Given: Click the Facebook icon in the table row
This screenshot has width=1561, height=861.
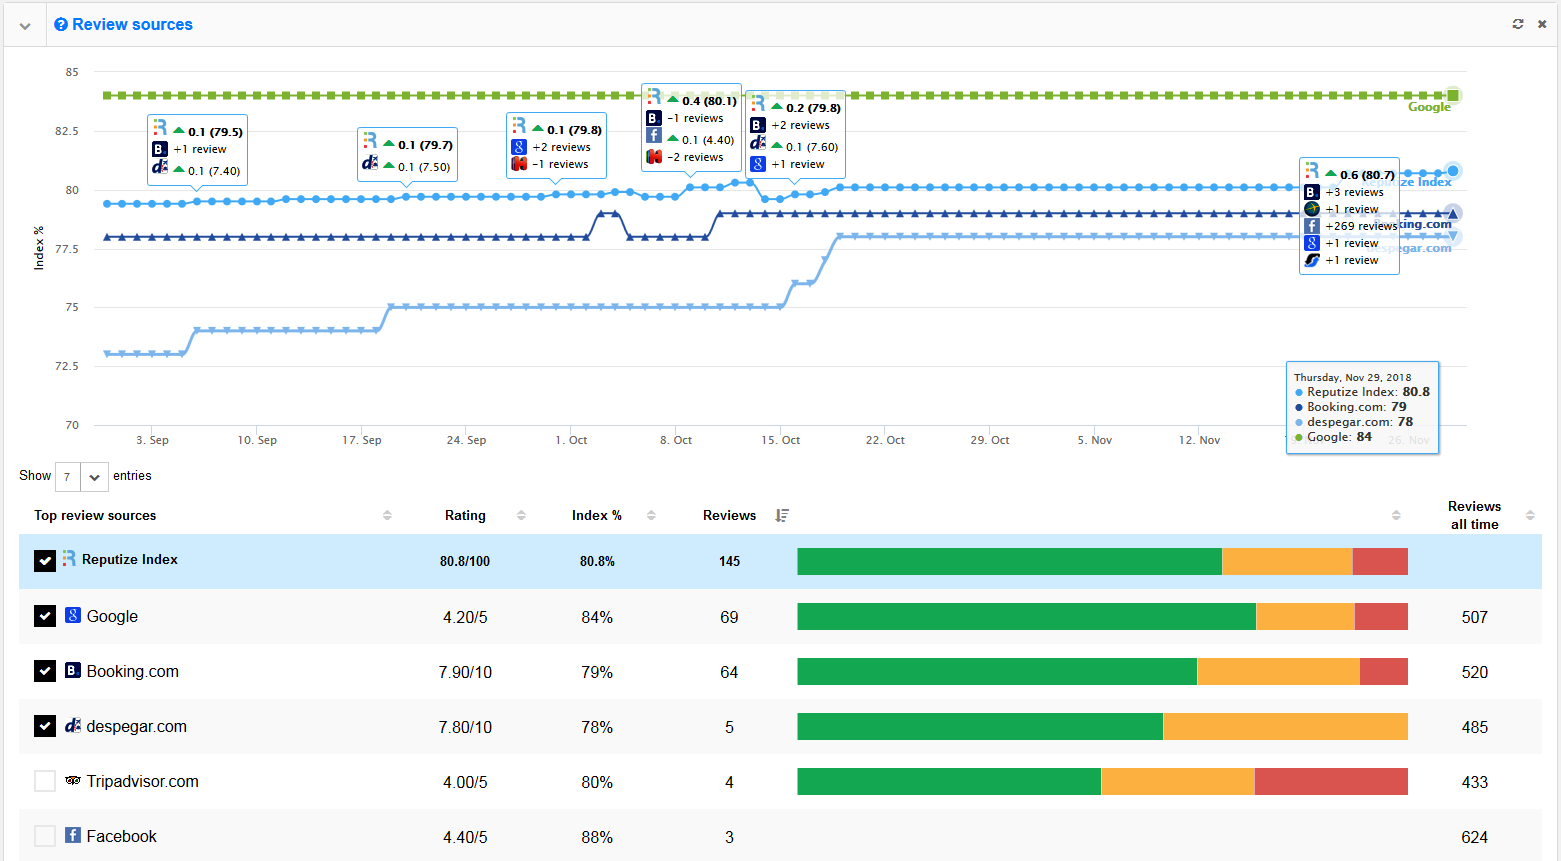Looking at the screenshot, I should tap(73, 834).
